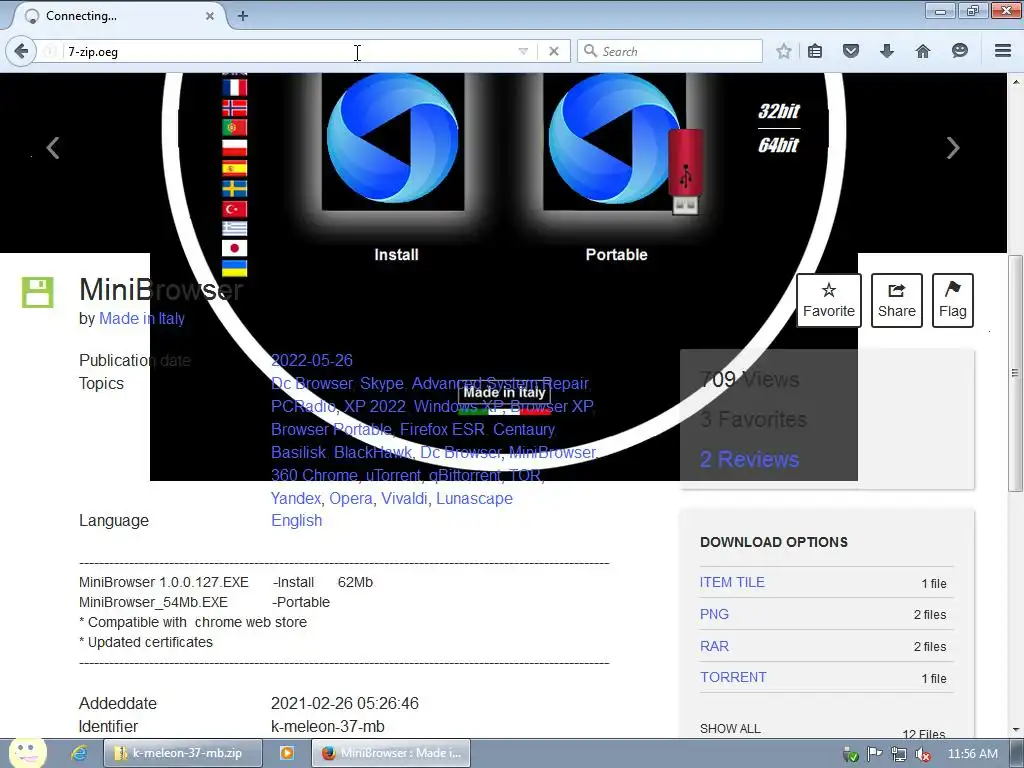Screen dimensions: 1024x768
Task: Show next carousel image arrow
Action: click(953, 148)
